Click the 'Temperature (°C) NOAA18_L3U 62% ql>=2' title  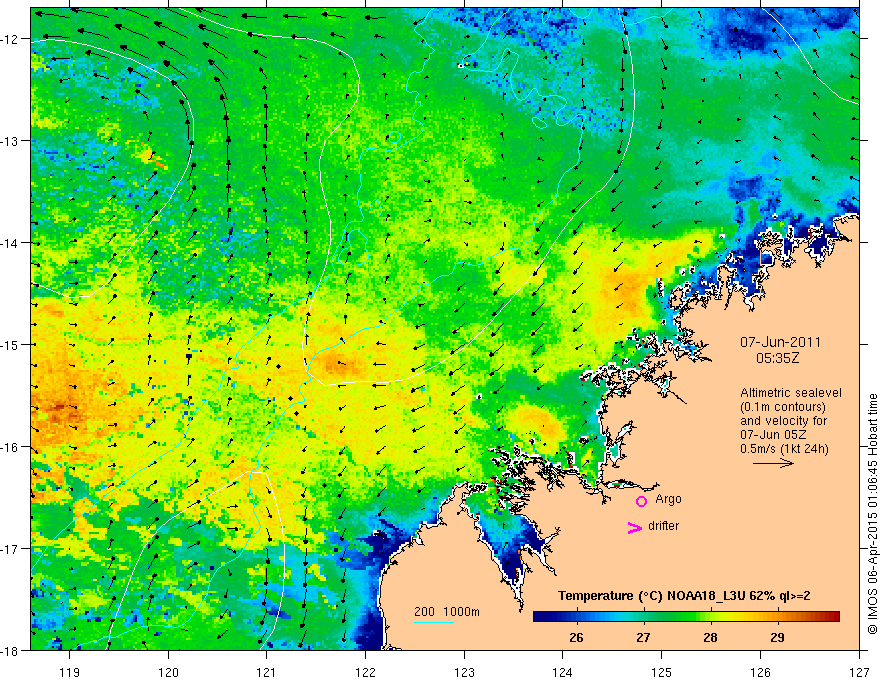pyautogui.click(x=684, y=596)
